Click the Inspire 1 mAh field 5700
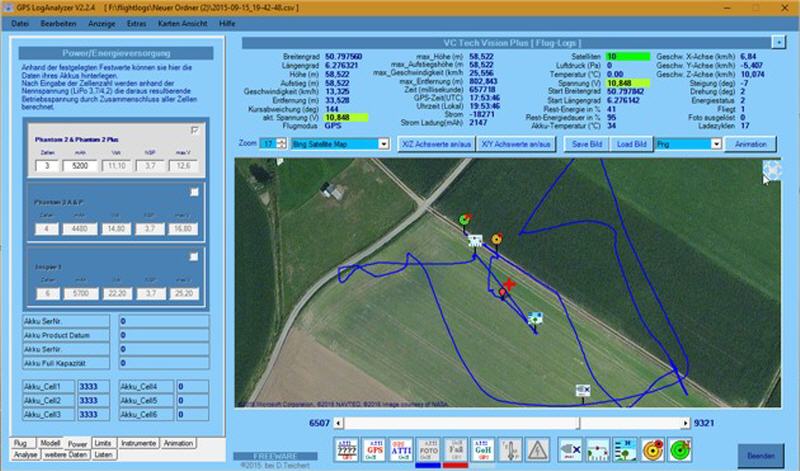800x471 pixels. (x=81, y=293)
